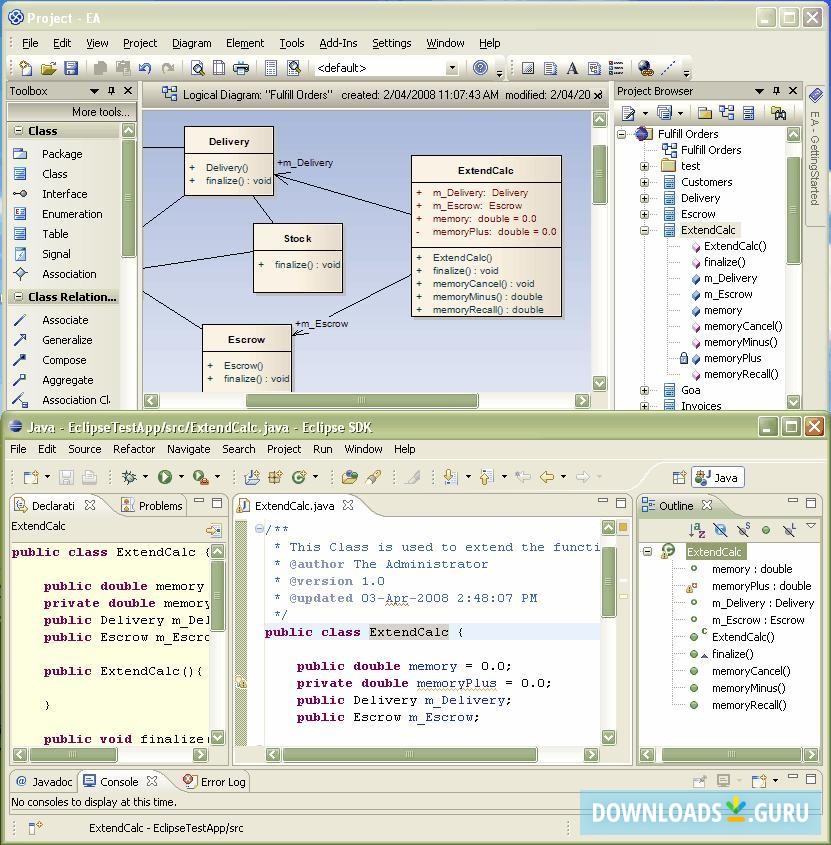Collapse the Fulfill Orders root node

(621, 134)
